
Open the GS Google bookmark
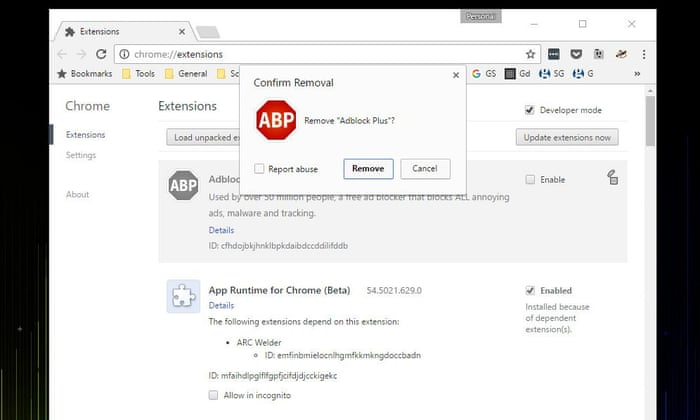click(x=484, y=74)
